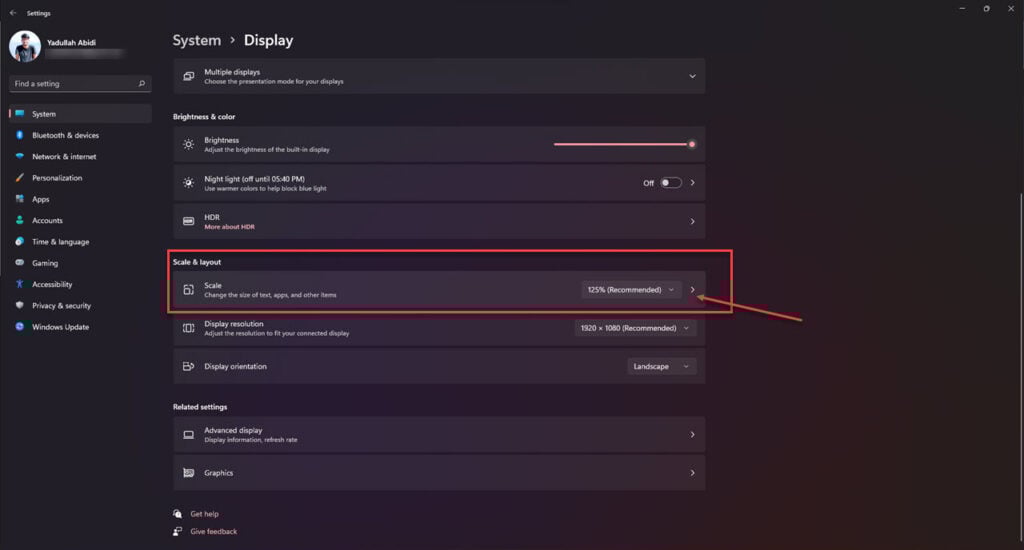Click the back arrow icon in Settings
The height and width of the screenshot is (550, 1024).
[x=13, y=12]
